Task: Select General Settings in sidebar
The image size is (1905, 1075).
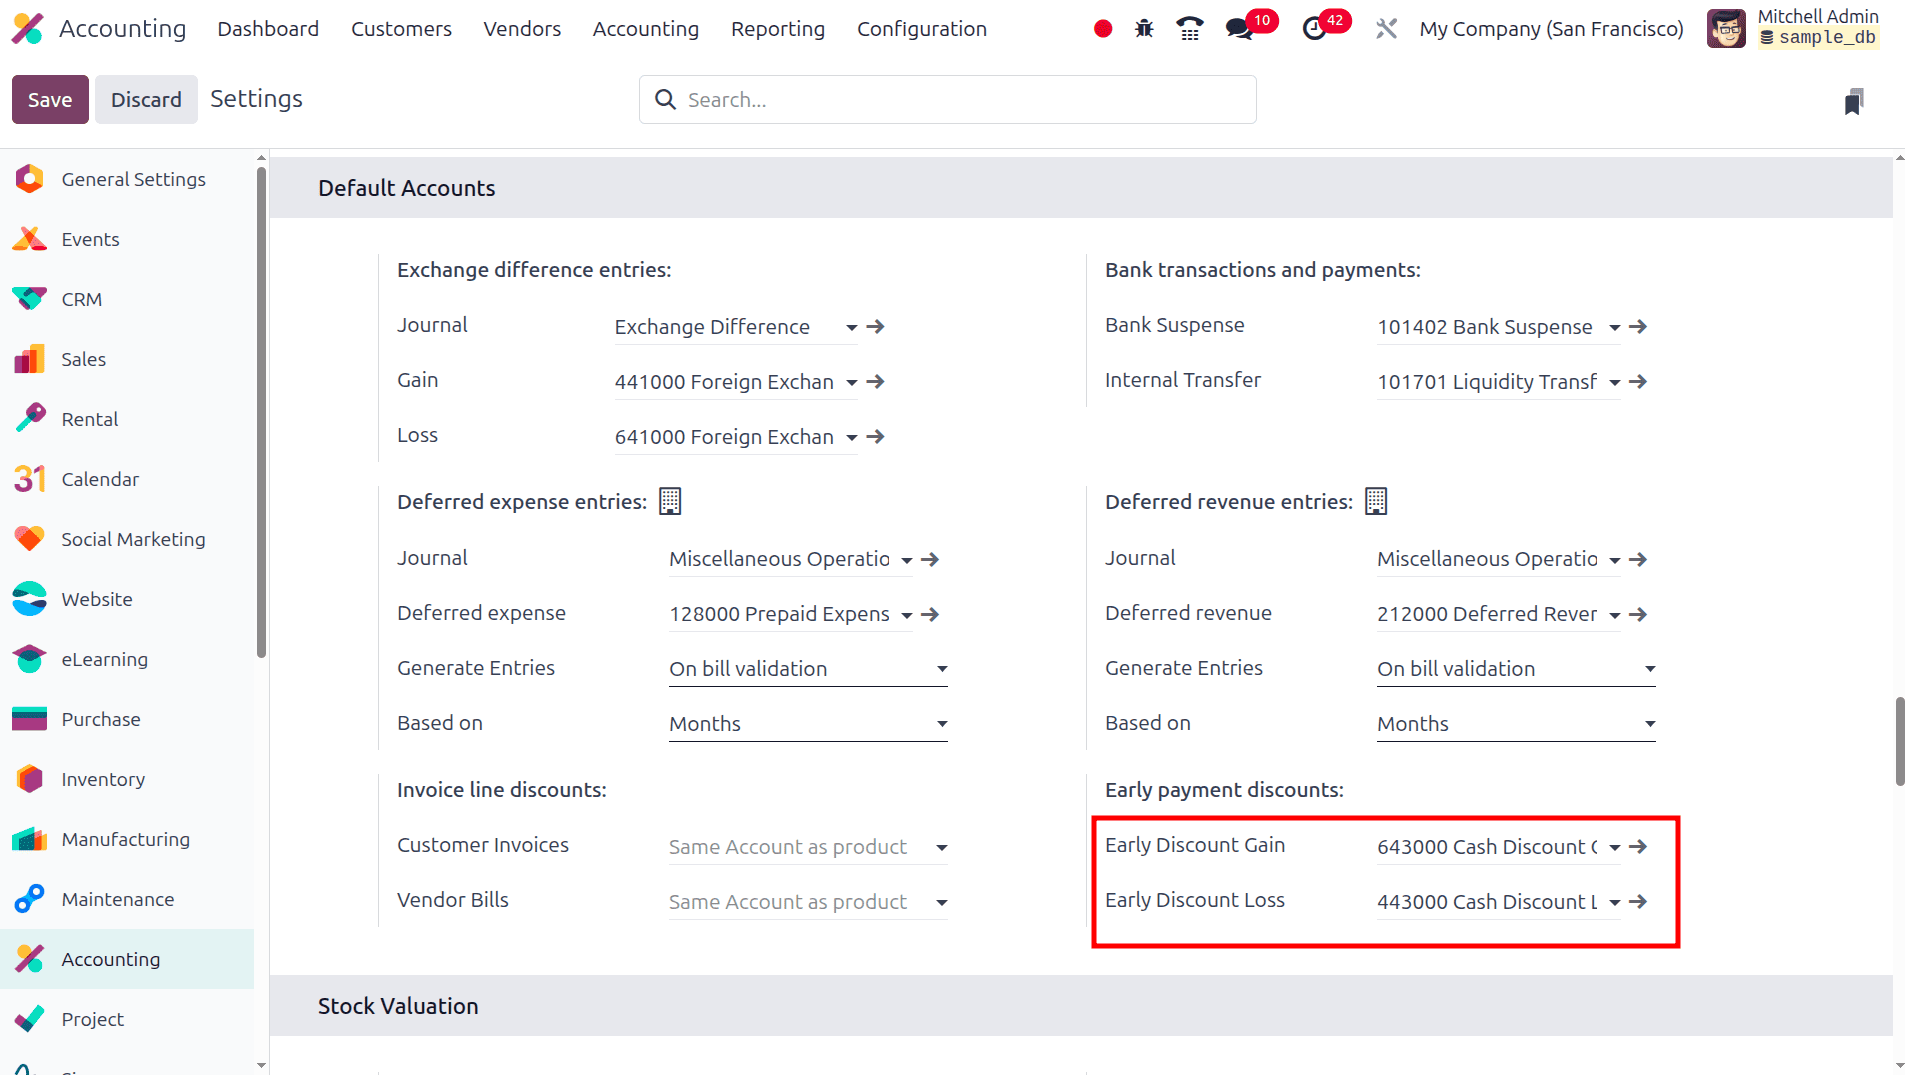Action: point(127,179)
